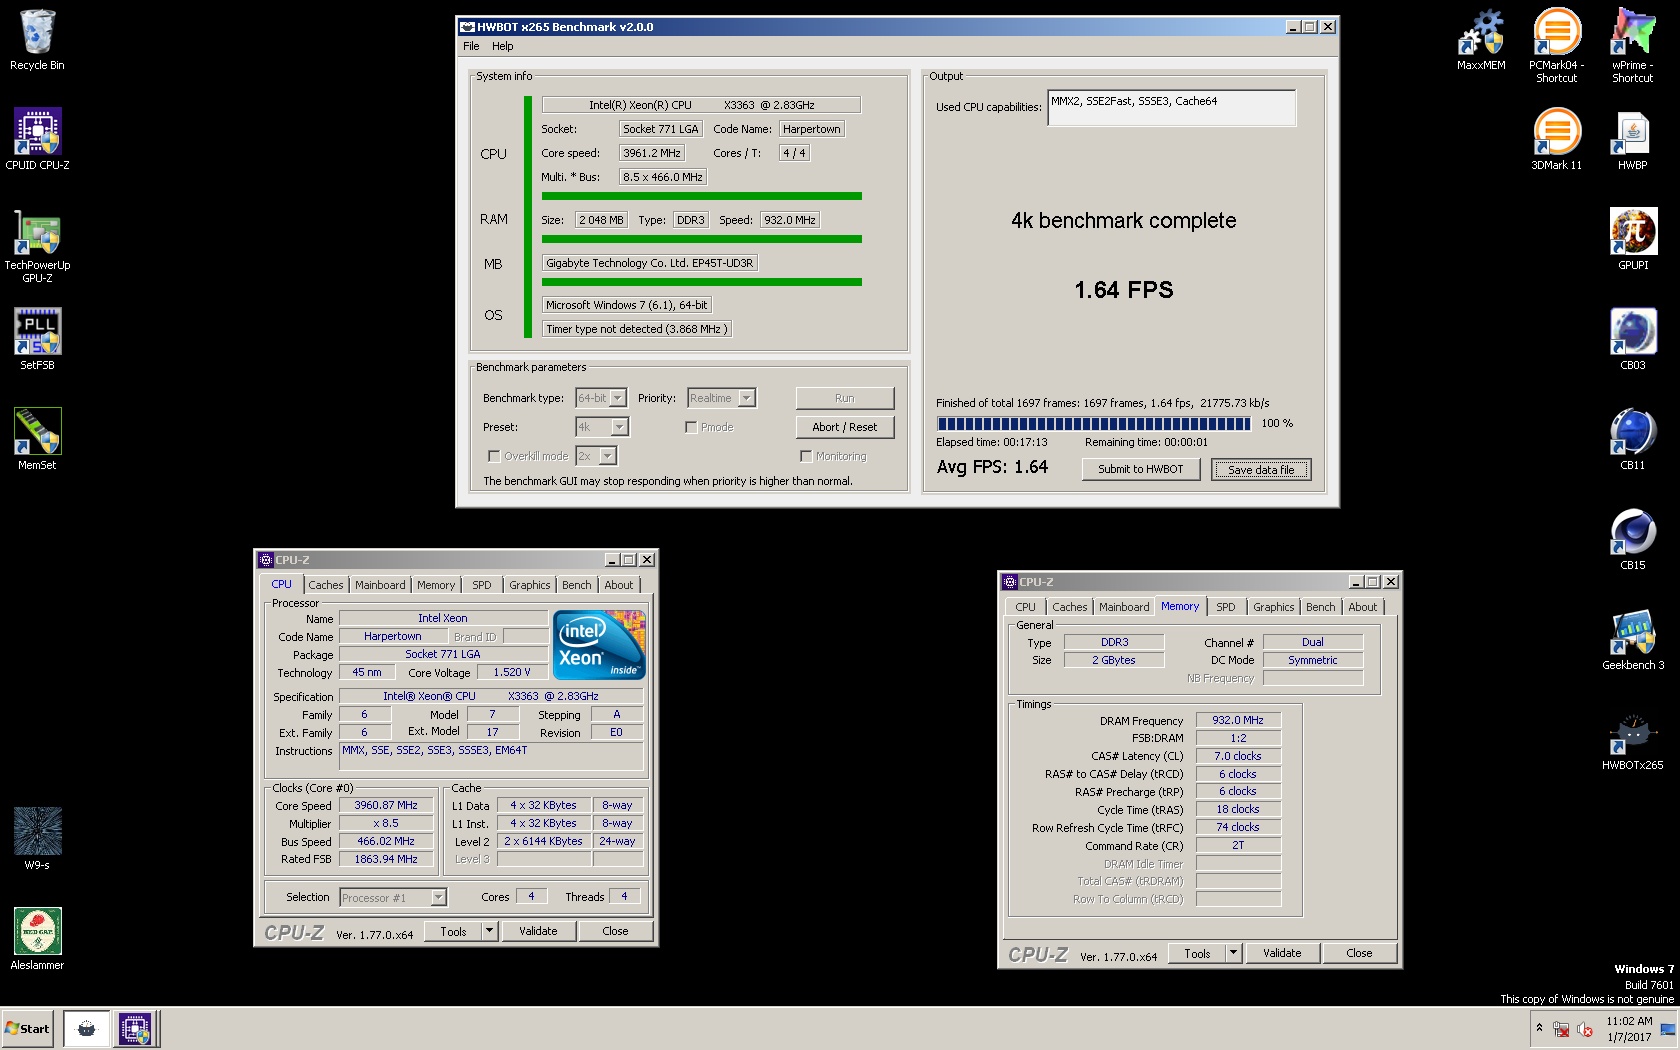The height and width of the screenshot is (1050, 1680).
Task: Open Graphics tab in right CPU-Z window
Action: [x=1273, y=607]
